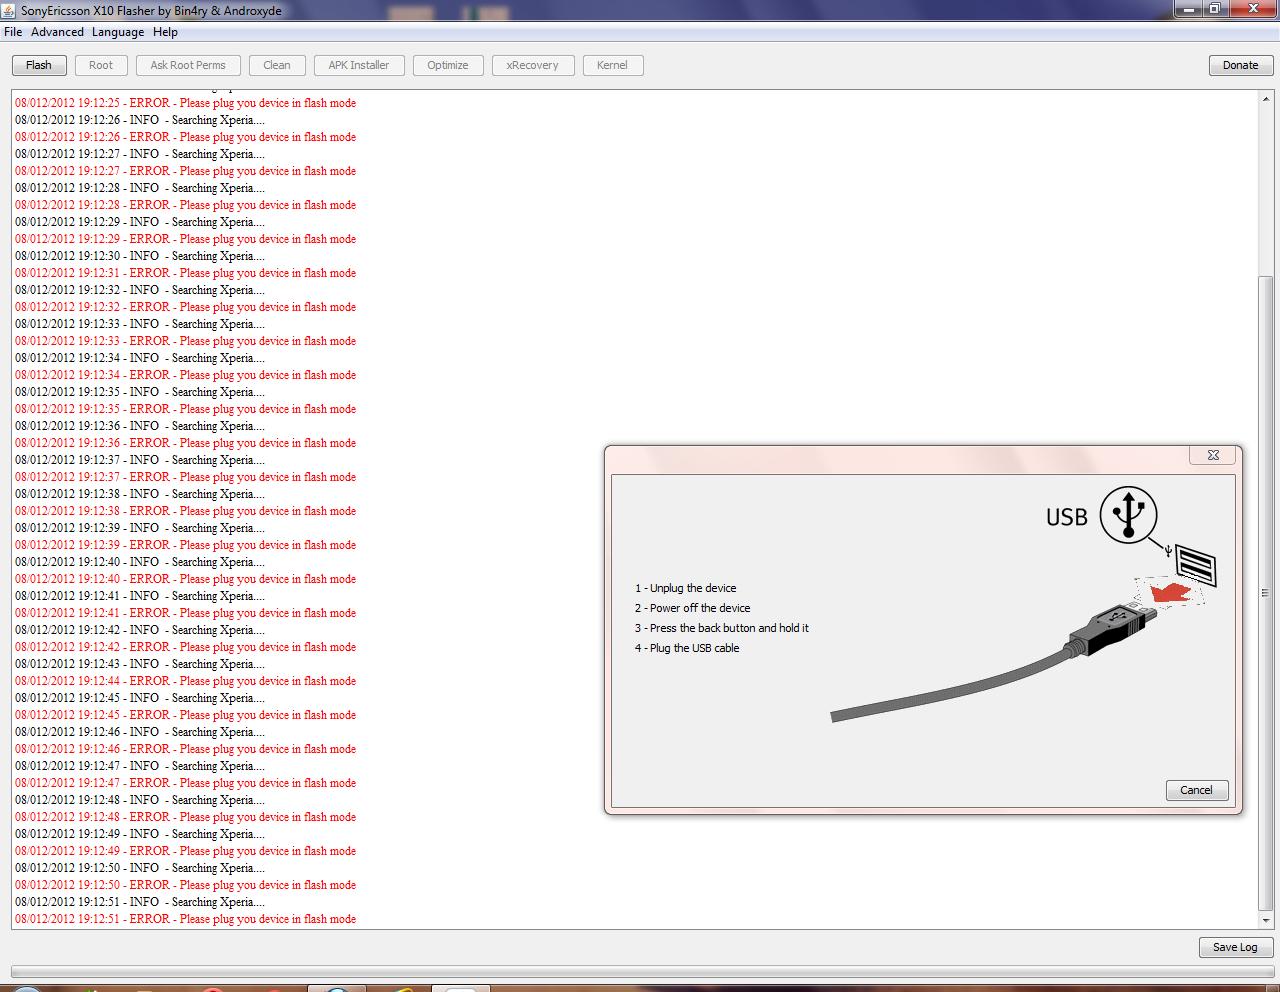Screen dimensions: 1280x992
Task: Close the USB instructions dialog
Action: (1213, 455)
